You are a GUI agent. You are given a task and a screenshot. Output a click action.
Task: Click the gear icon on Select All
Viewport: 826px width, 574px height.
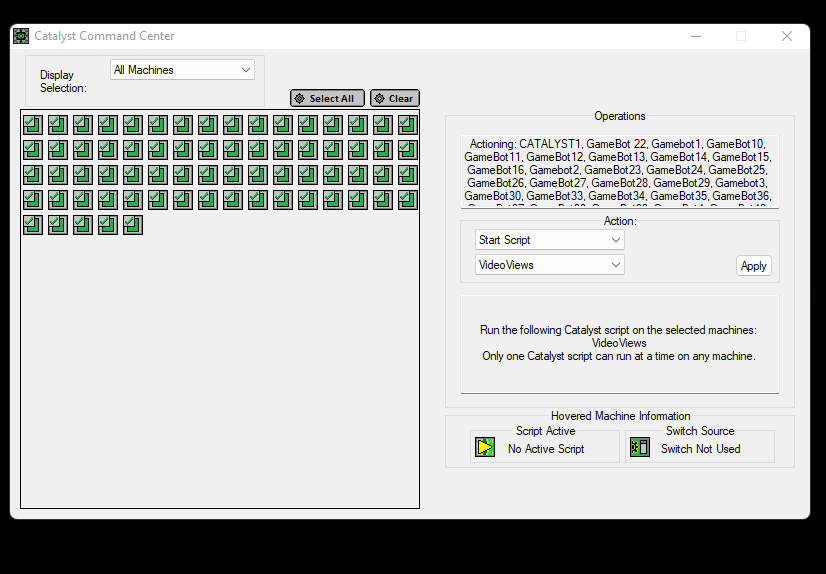tap(299, 99)
